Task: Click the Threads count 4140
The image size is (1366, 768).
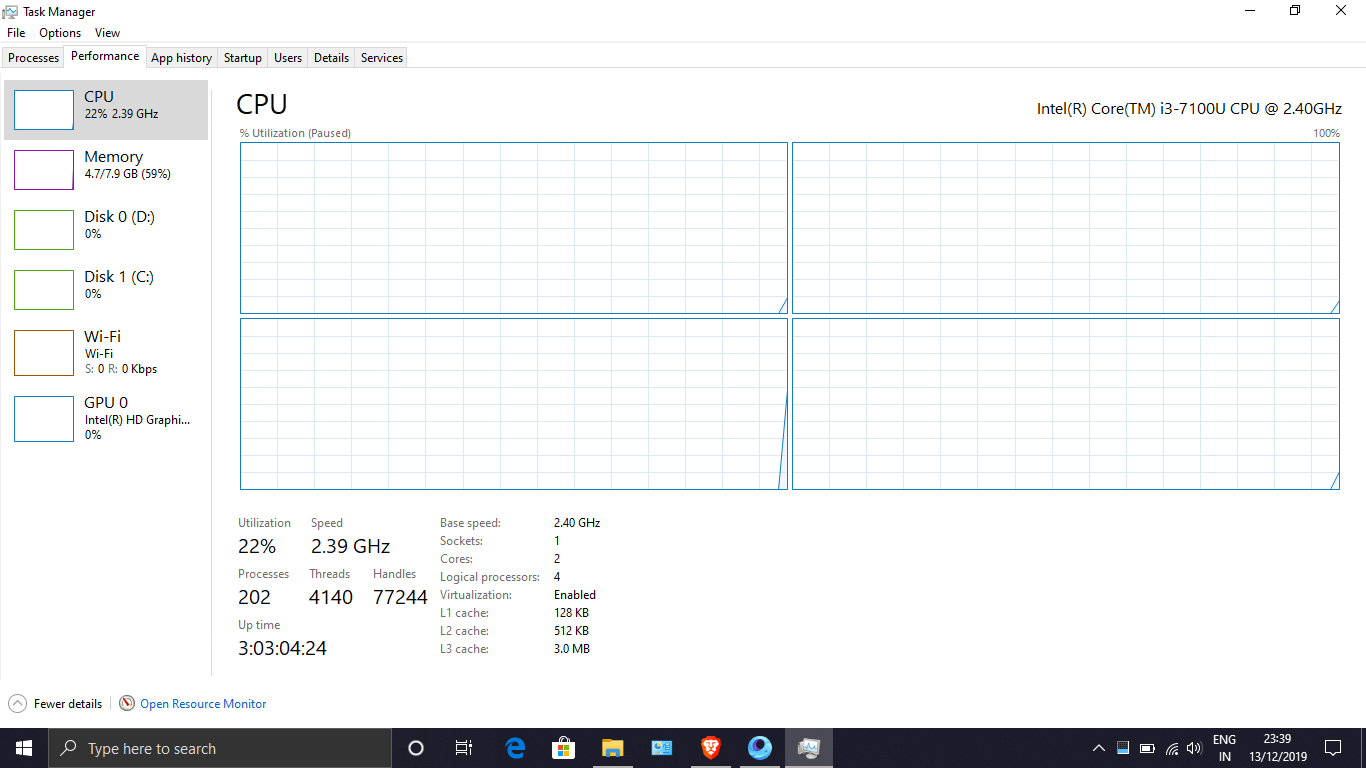Action: (x=331, y=597)
